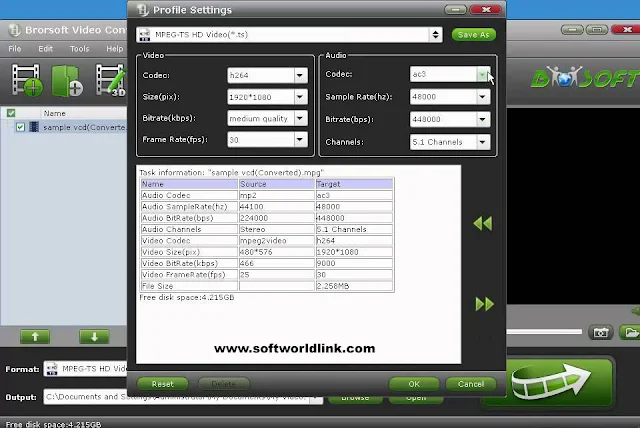640x428 pixels.
Task: Click the 480*576 source video size cell
Action: click(x=276, y=252)
